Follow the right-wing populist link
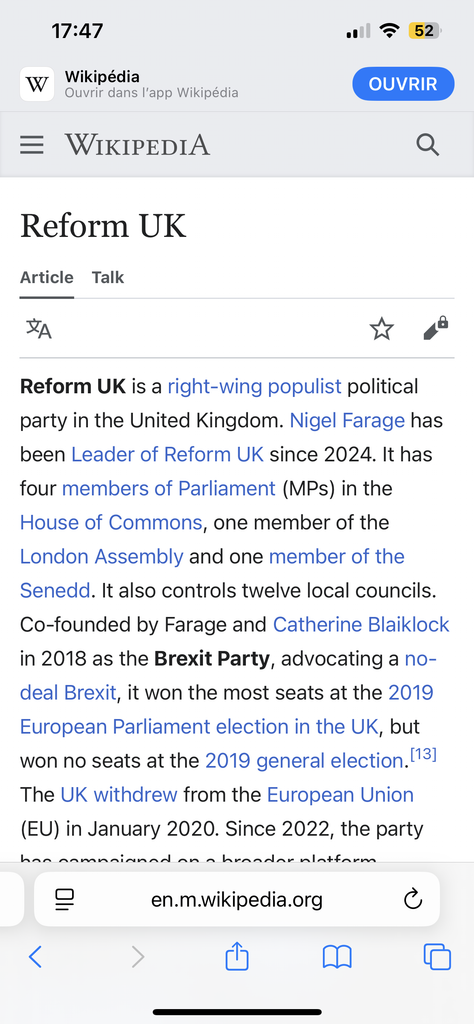Image resolution: width=474 pixels, height=1024 pixels. coord(255,387)
